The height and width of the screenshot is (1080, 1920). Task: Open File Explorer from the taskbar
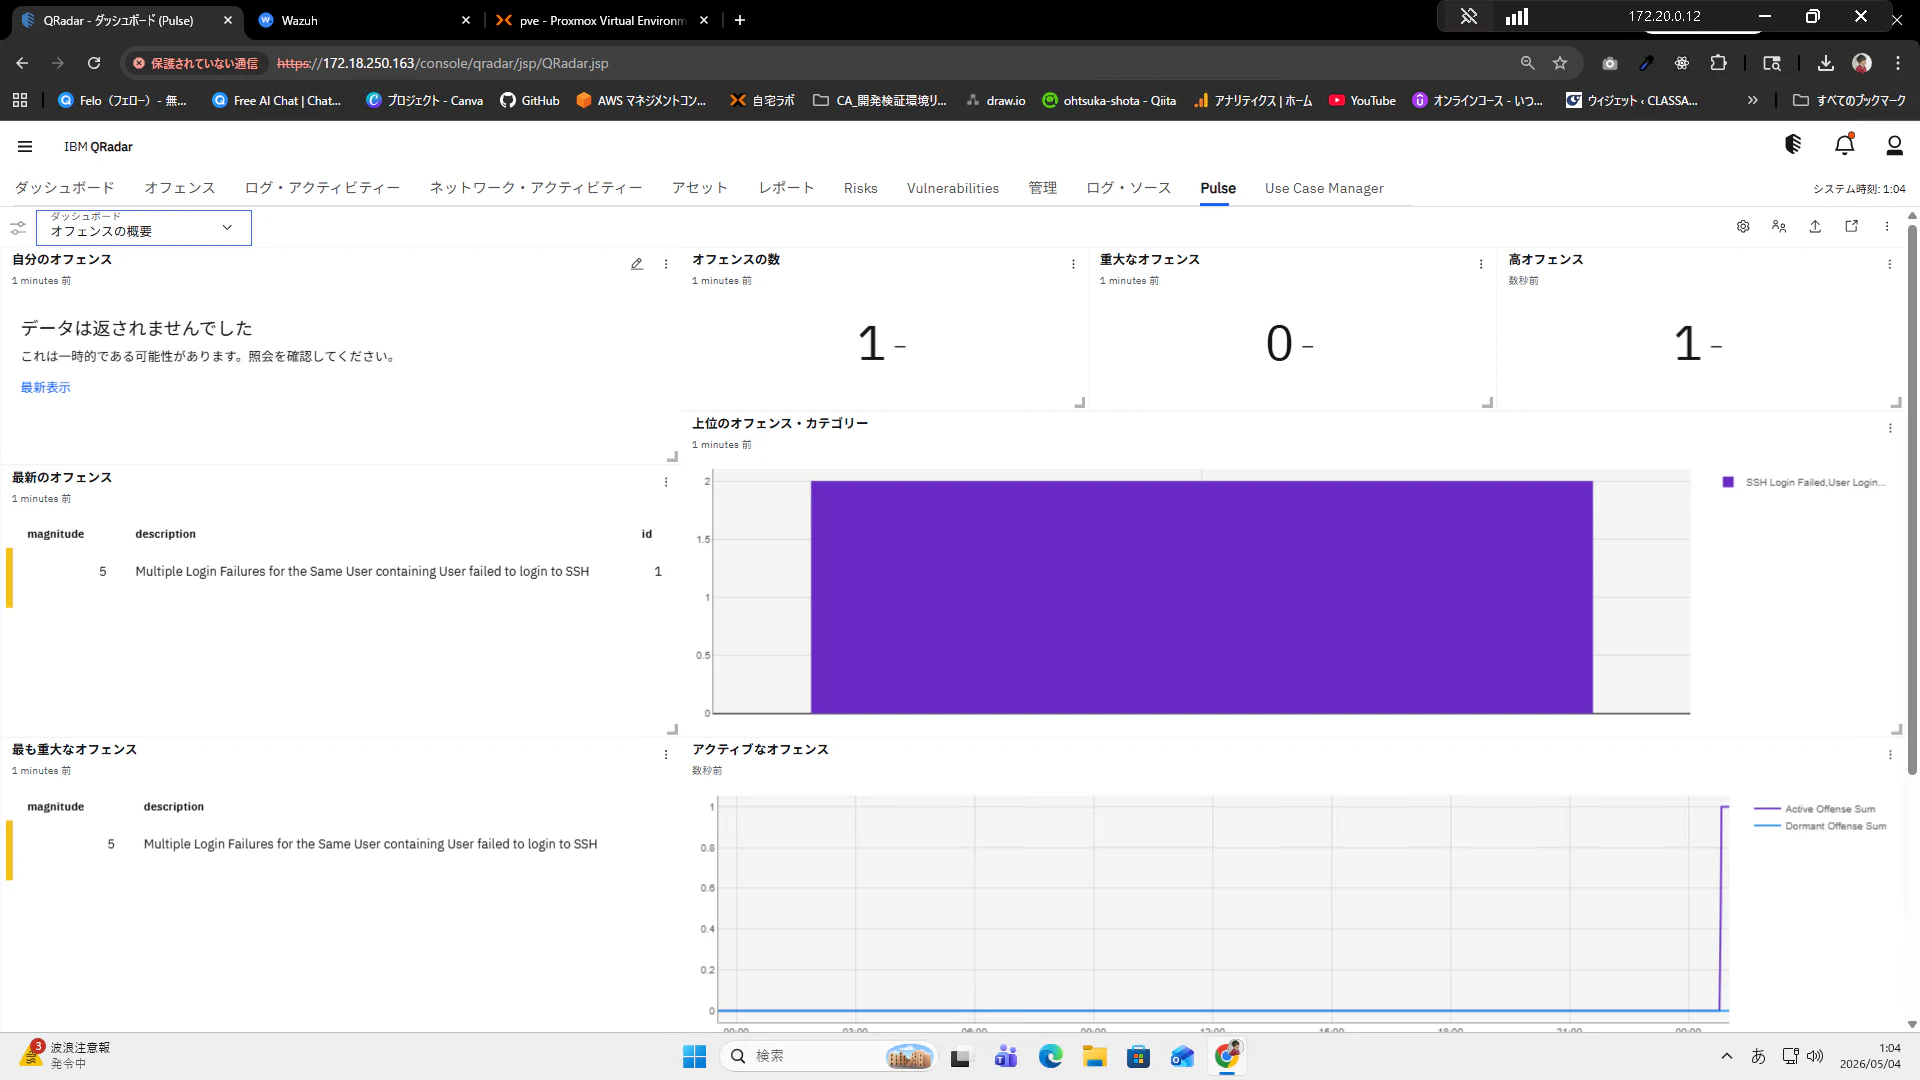(1094, 1056)
